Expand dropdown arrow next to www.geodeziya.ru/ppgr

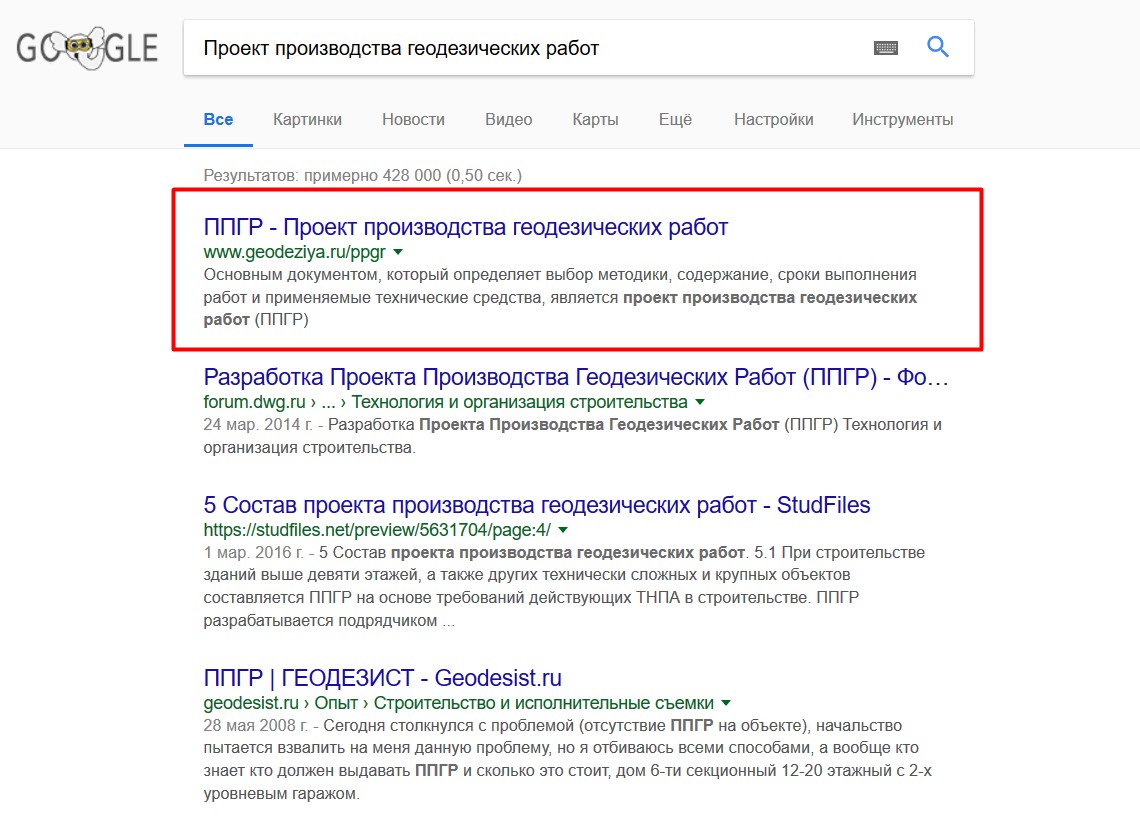398,252
